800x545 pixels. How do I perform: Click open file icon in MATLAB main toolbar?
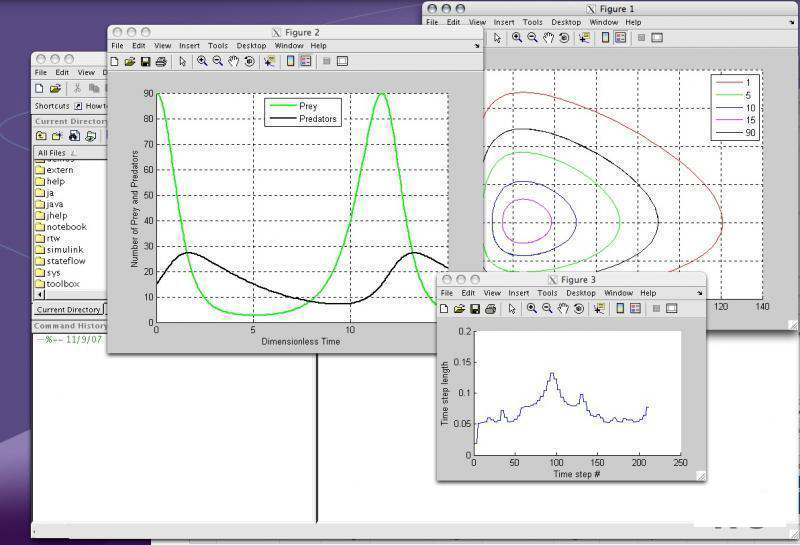(55, 89)
